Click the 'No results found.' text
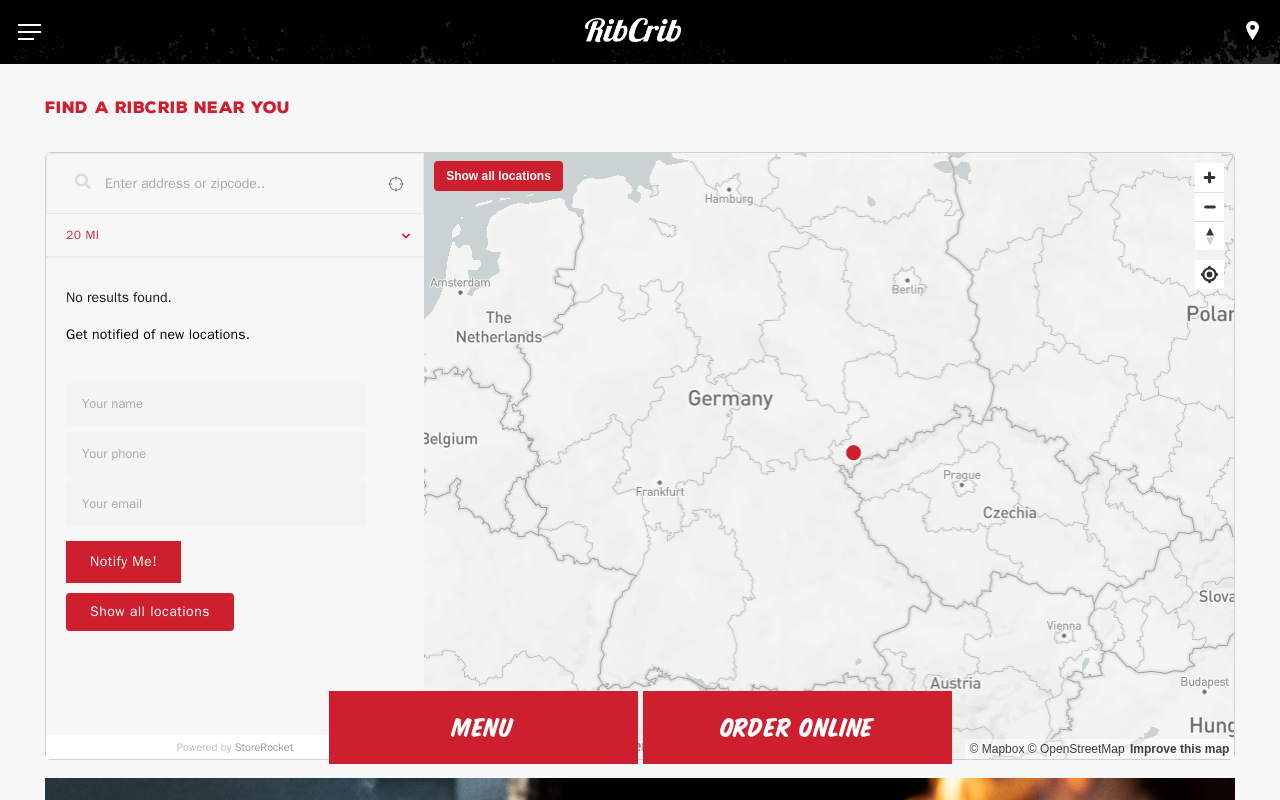The image size is (1280, 800). pyautogui.click(x=119, y=298)
